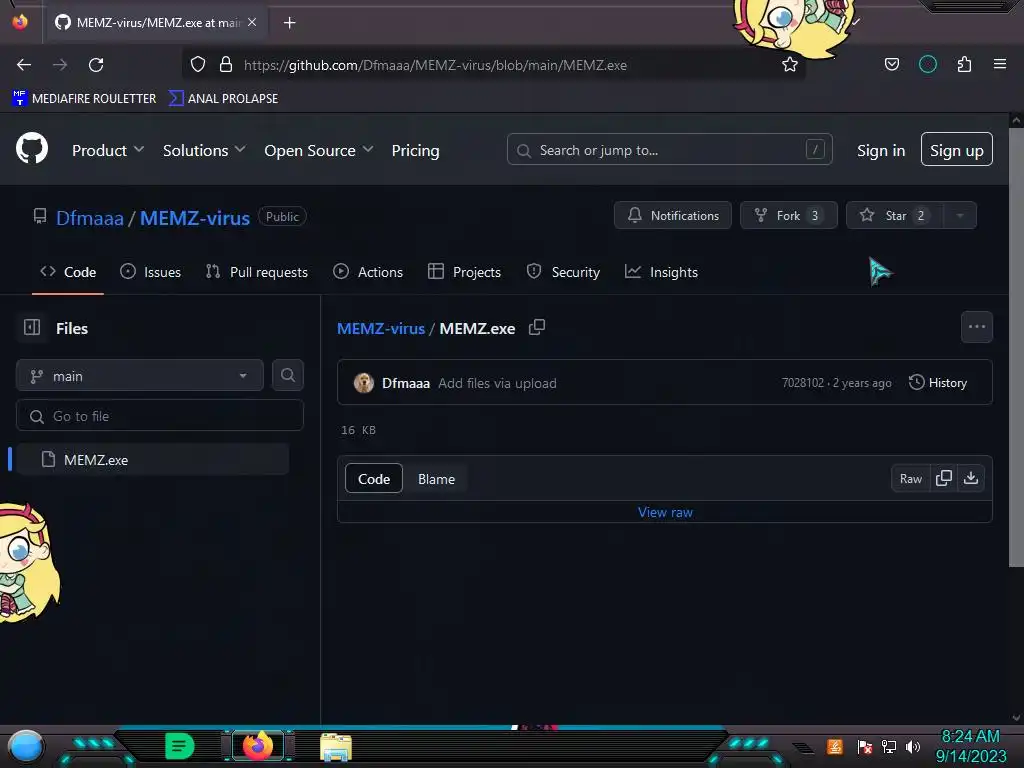Search files with the magnifier button
This screenshot has width=1024, height=768.
click(287, 375)
